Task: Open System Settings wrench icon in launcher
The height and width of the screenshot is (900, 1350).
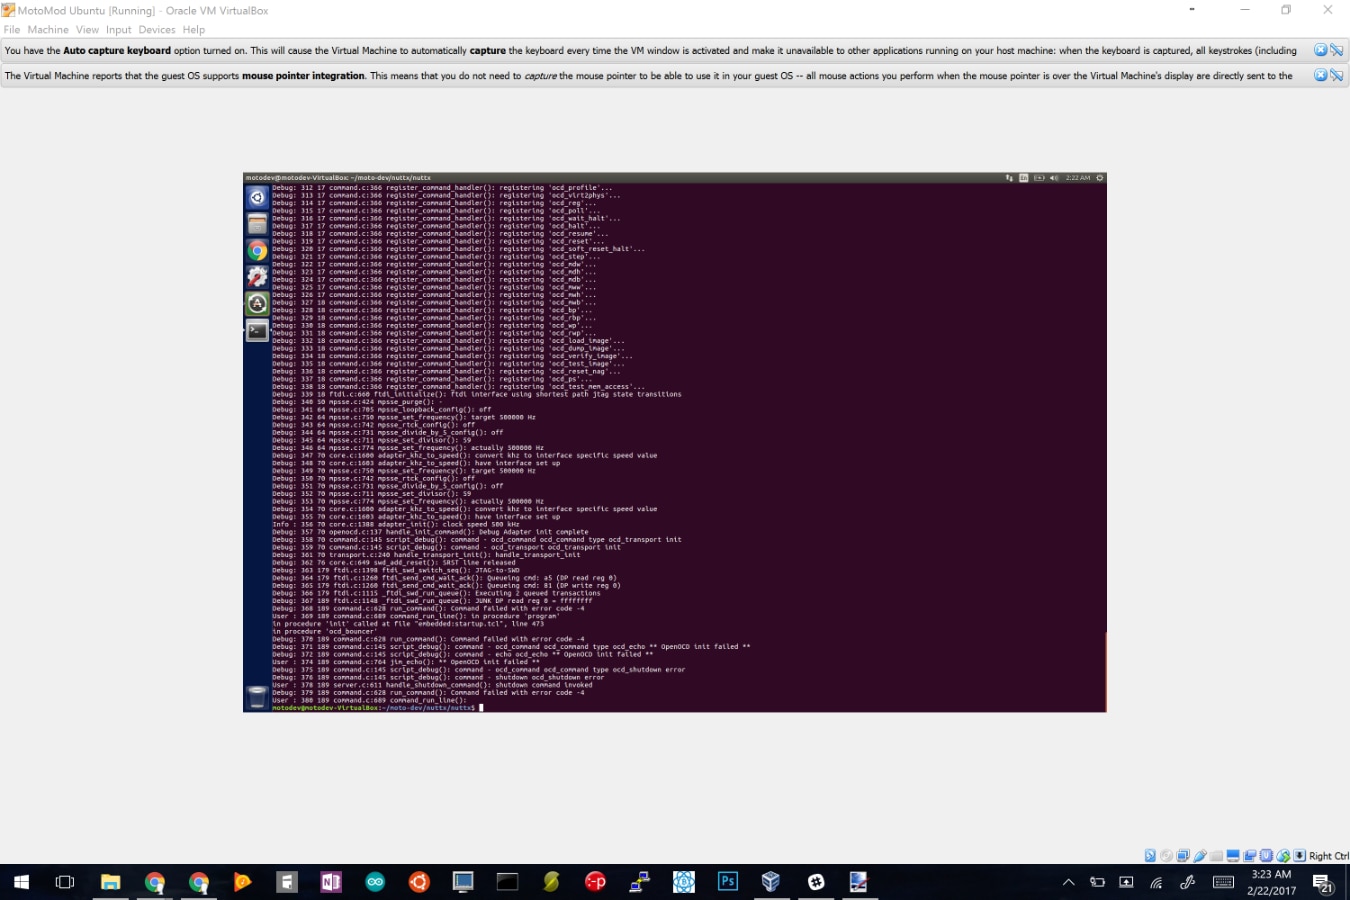Action: click(257, 277)
